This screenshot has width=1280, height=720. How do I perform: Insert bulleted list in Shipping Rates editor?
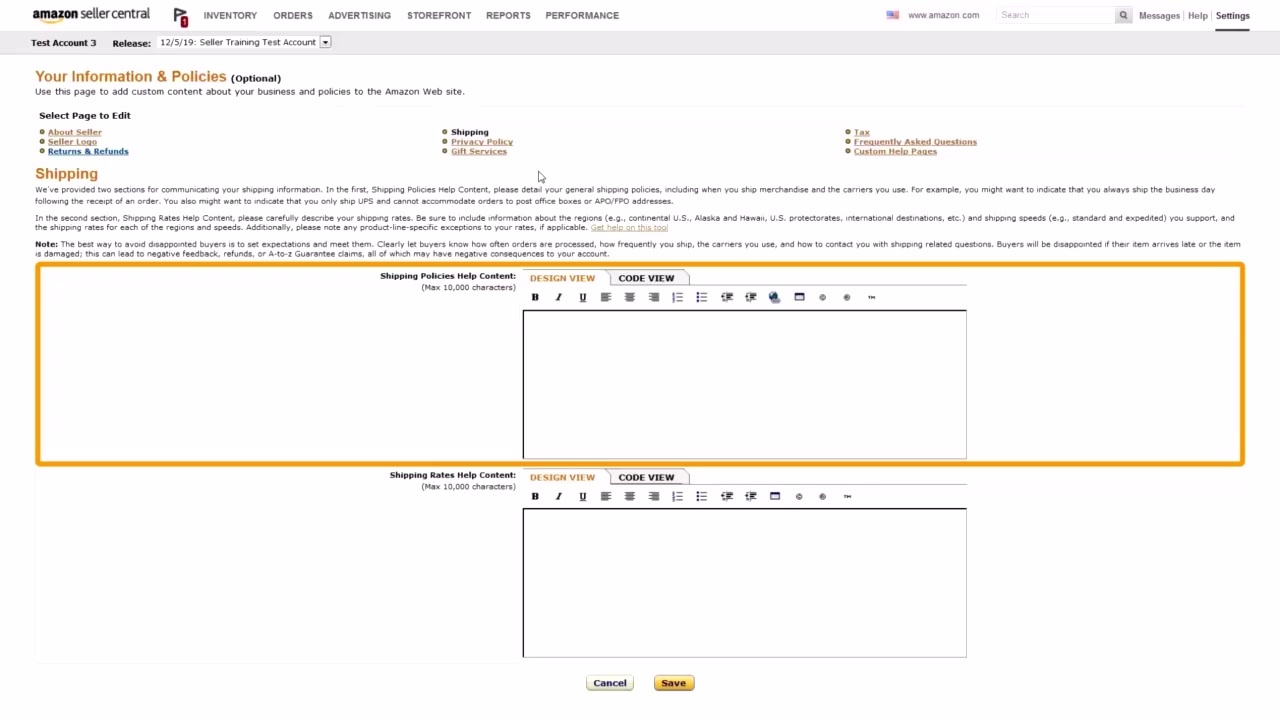[702, 496]
